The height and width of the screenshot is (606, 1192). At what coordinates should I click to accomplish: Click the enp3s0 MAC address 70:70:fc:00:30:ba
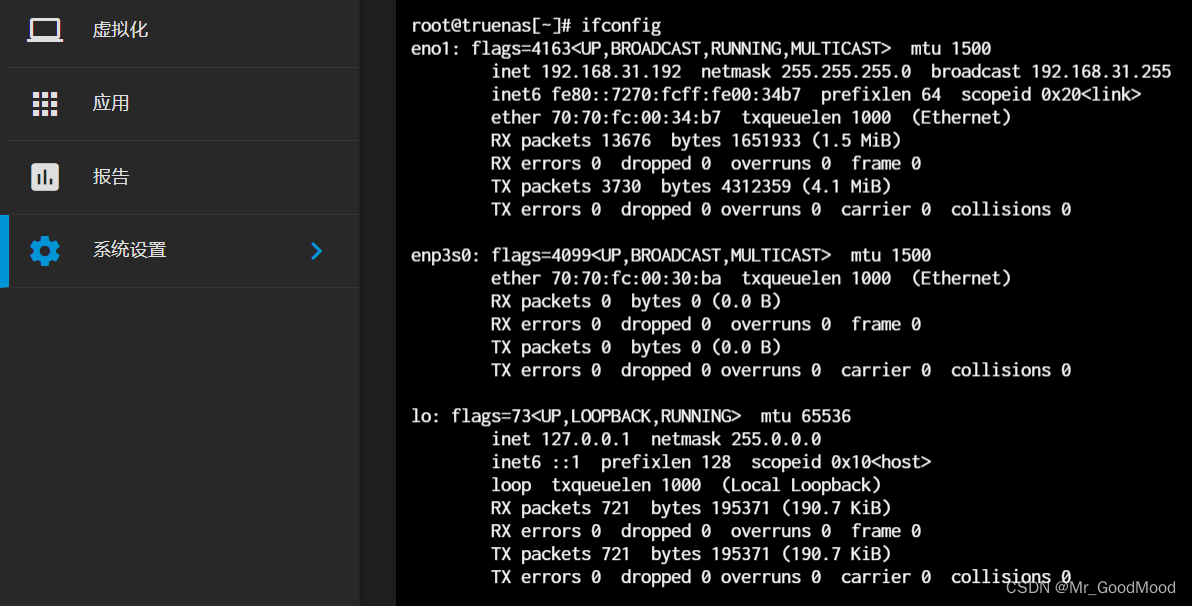(631, 278)
